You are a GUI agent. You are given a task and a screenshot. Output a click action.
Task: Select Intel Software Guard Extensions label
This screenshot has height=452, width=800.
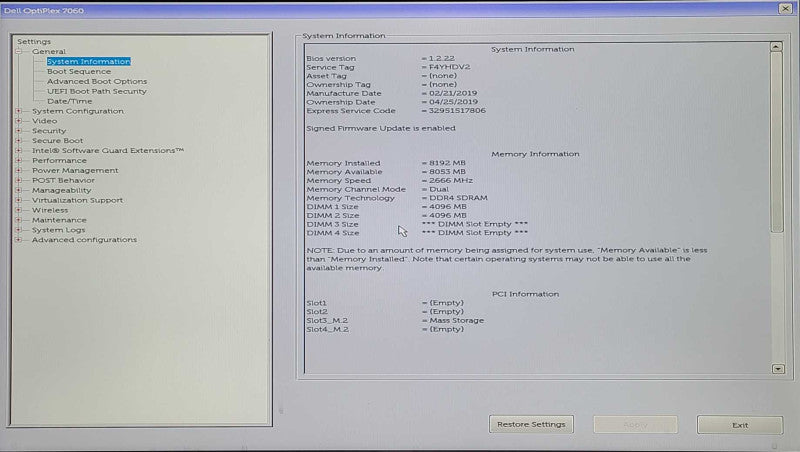tap(108, 150)
